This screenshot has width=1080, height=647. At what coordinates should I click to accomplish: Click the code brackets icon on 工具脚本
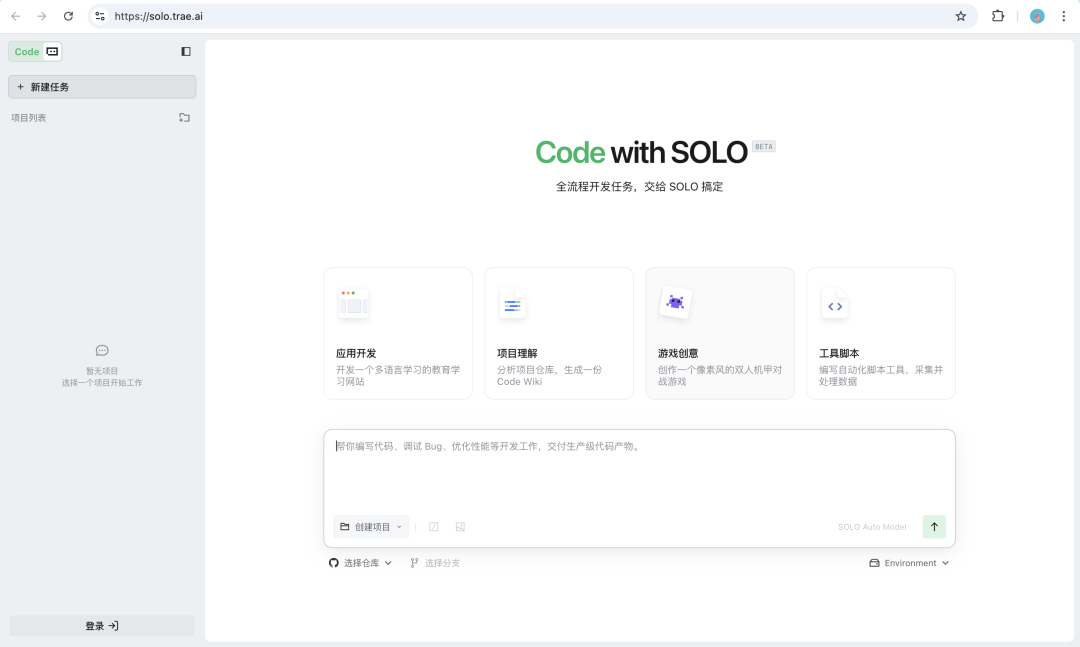point(835,304)
